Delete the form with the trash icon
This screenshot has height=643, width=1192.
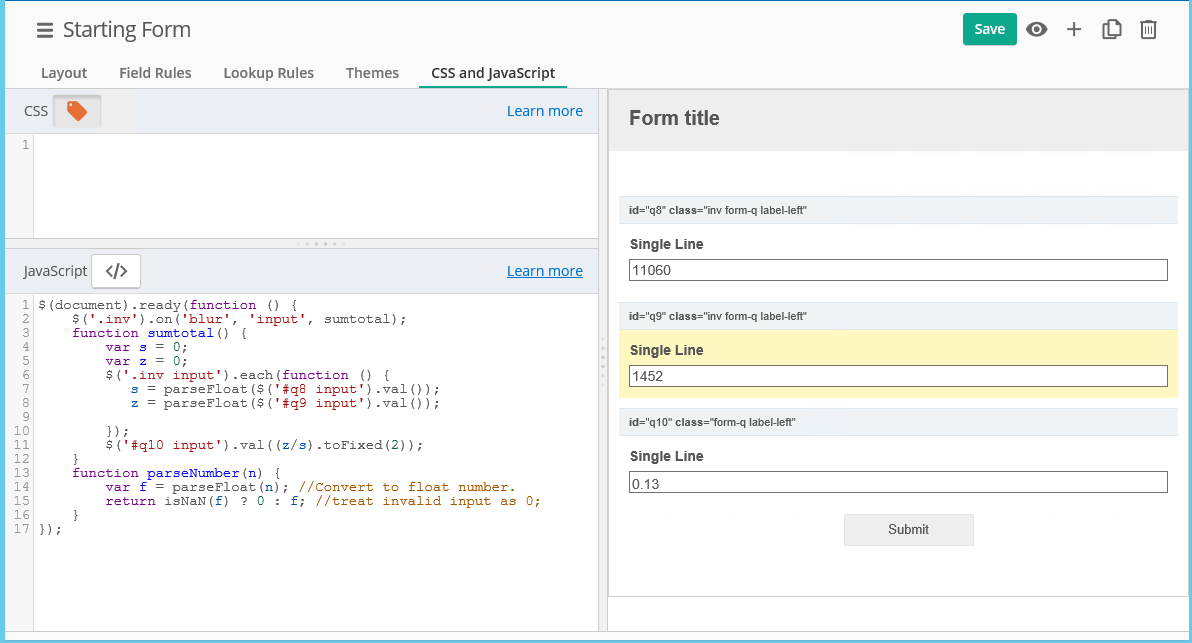[1149, 29]
